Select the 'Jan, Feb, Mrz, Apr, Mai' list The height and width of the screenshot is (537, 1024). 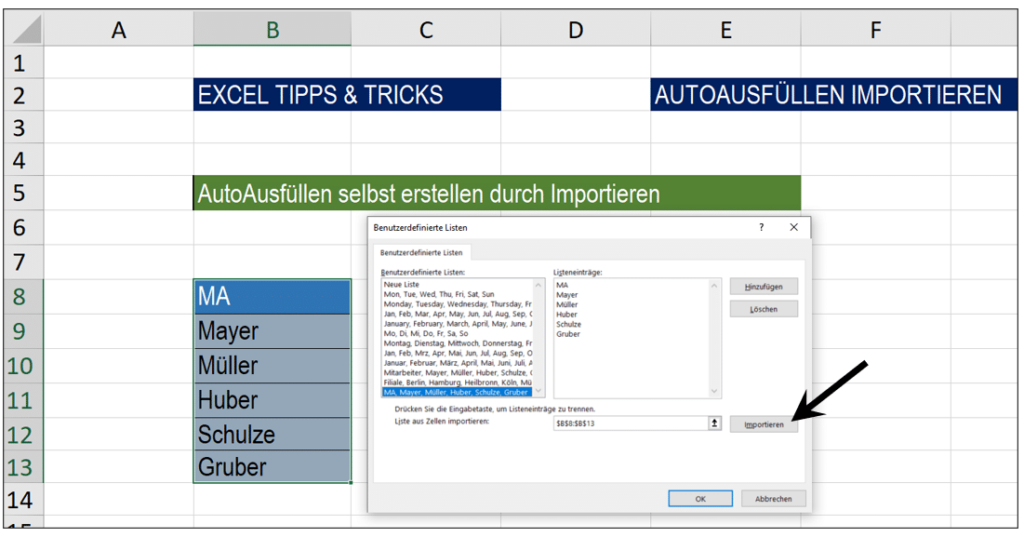click(x=458, y=353)
